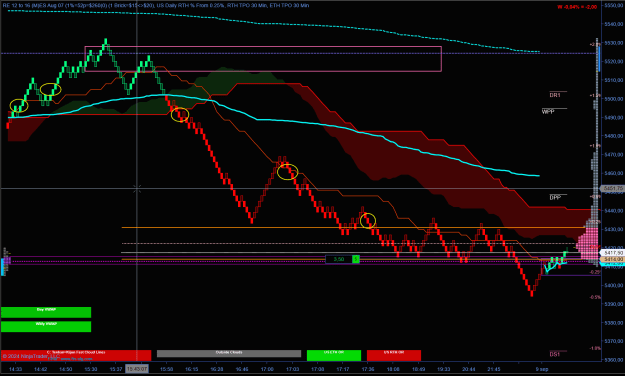Select the WPP pivot label
Viewport: 625px width, 376px height.
[x=548, y=111]
